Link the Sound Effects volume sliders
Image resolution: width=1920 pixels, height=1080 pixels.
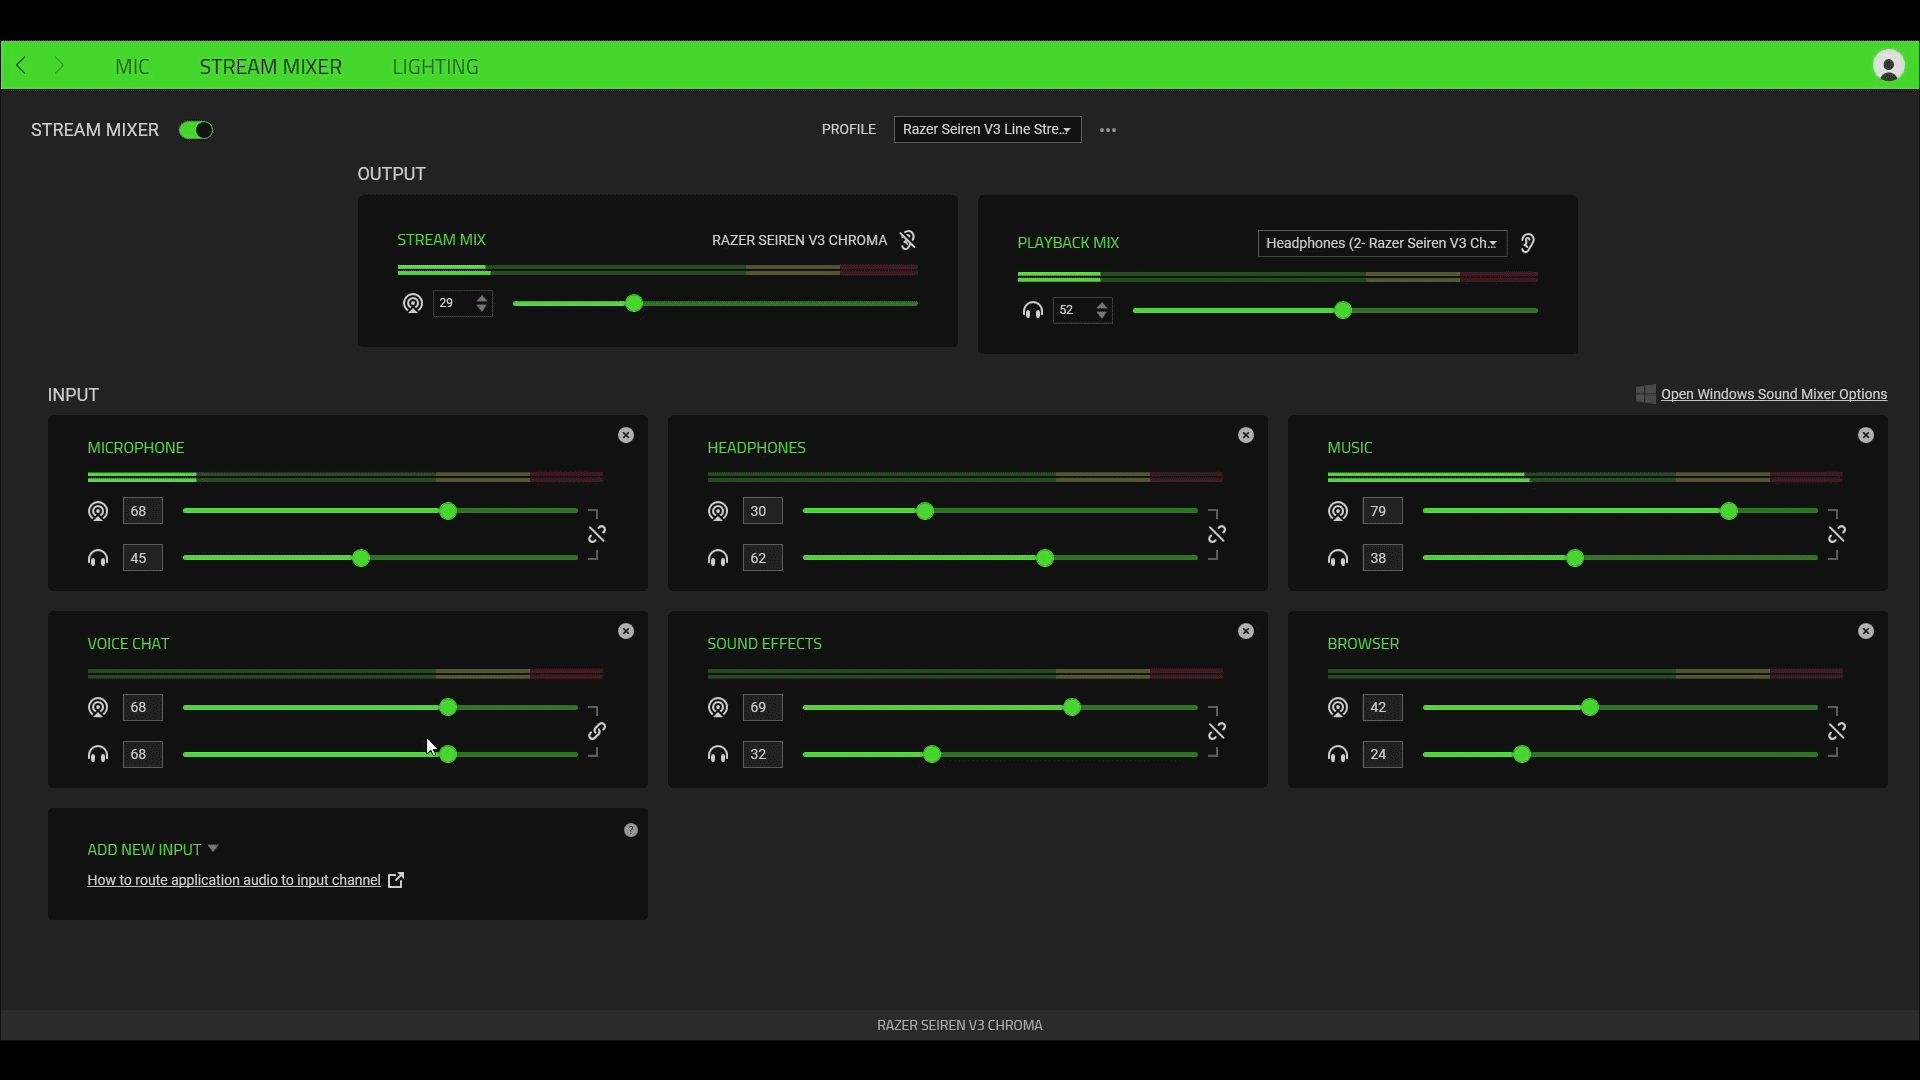(x=1217, y=731)
